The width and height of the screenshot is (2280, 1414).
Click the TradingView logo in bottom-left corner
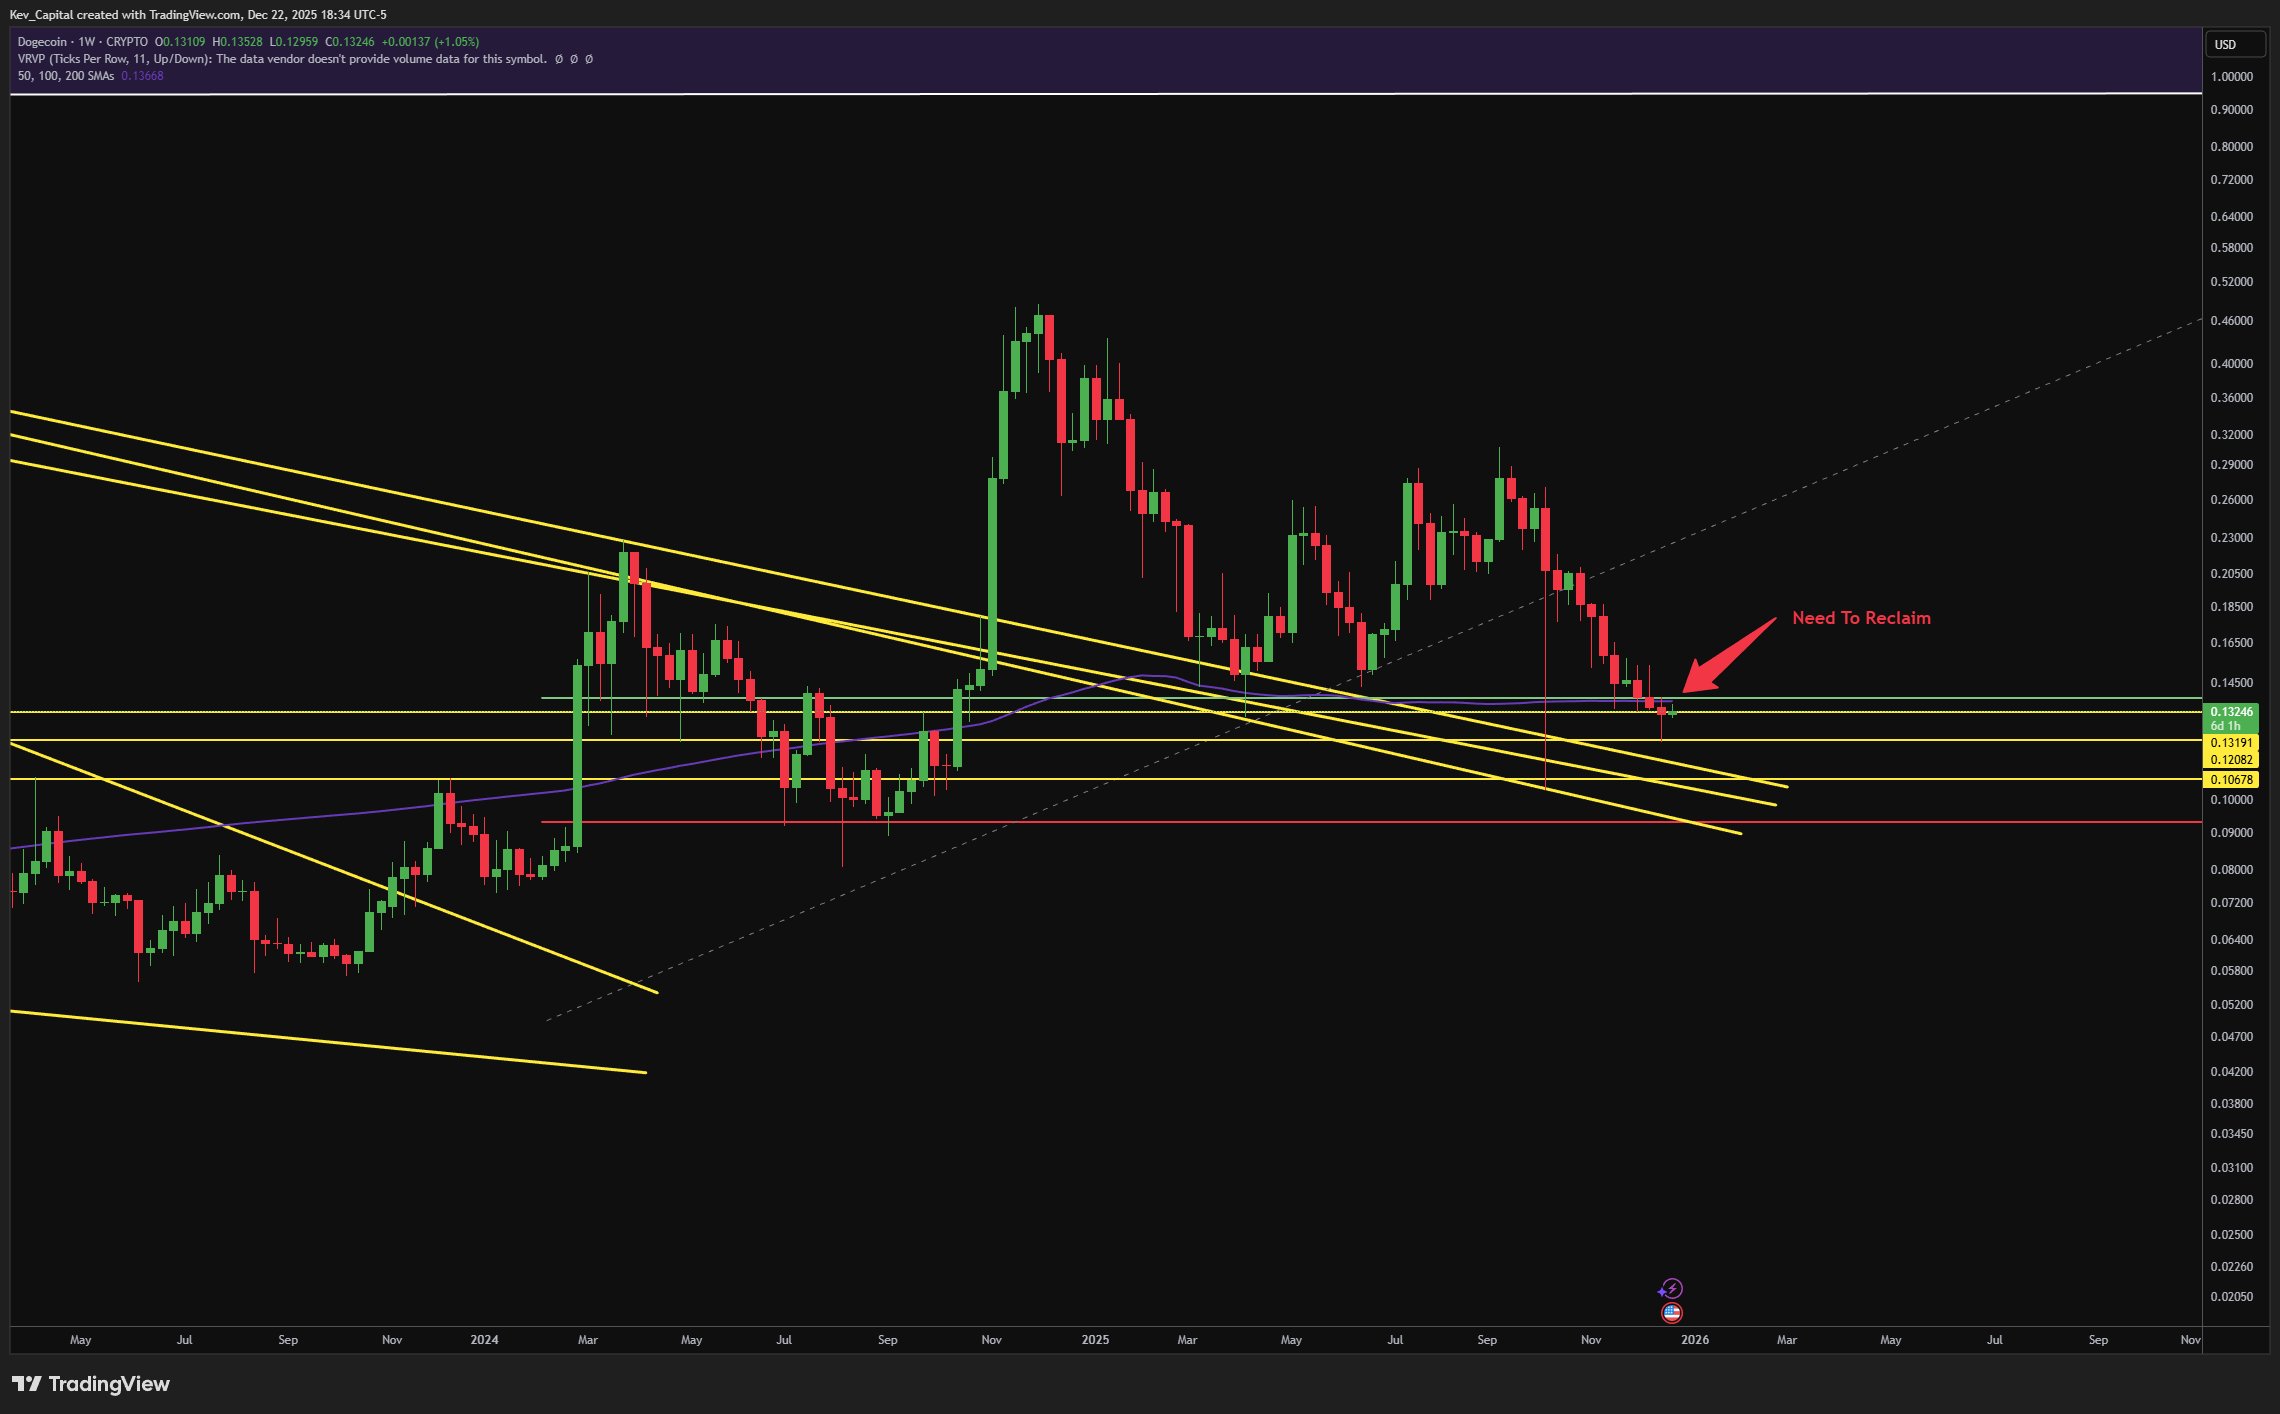tap(90, 1384)
